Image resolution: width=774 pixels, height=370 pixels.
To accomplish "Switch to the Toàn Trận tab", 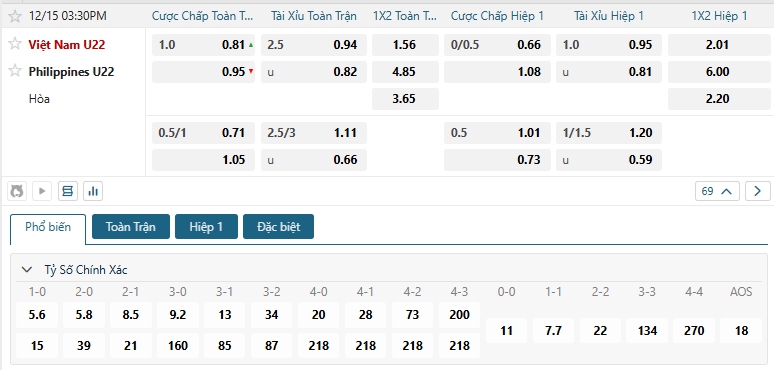I will click(131, 227).
